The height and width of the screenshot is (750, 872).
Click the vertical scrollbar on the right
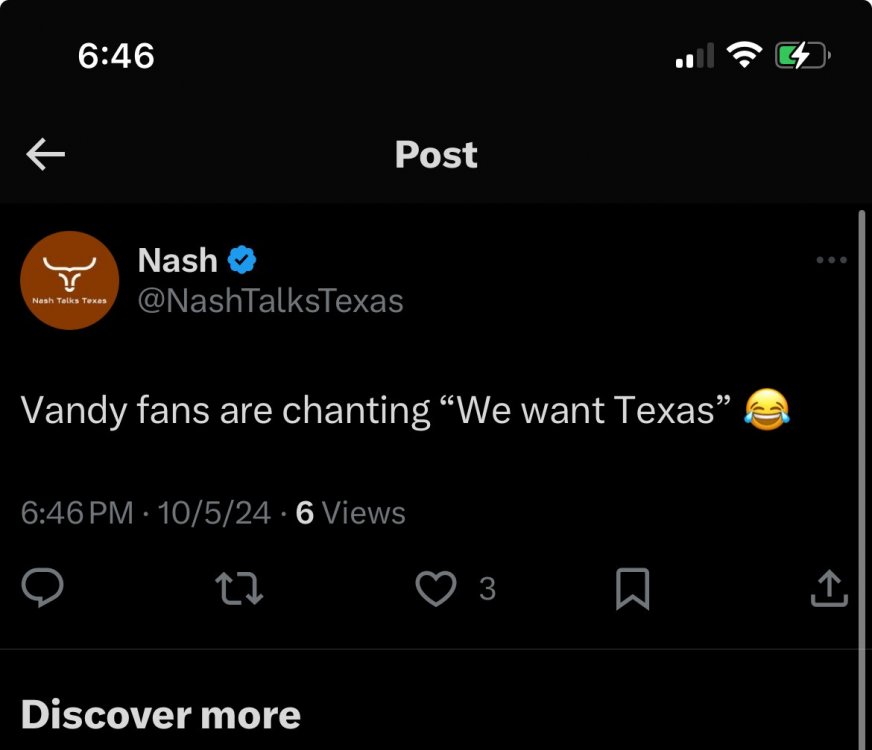point(861,450)
